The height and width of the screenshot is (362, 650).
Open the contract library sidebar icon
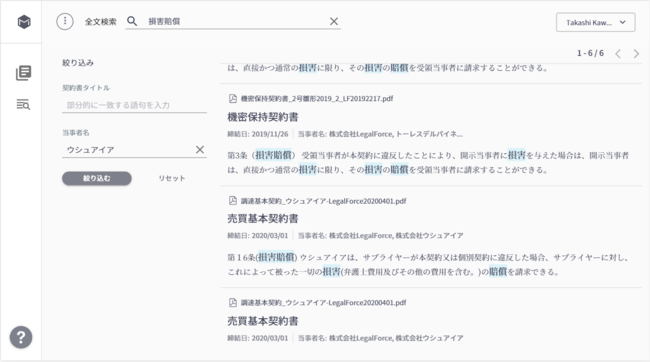coord(24,73)
